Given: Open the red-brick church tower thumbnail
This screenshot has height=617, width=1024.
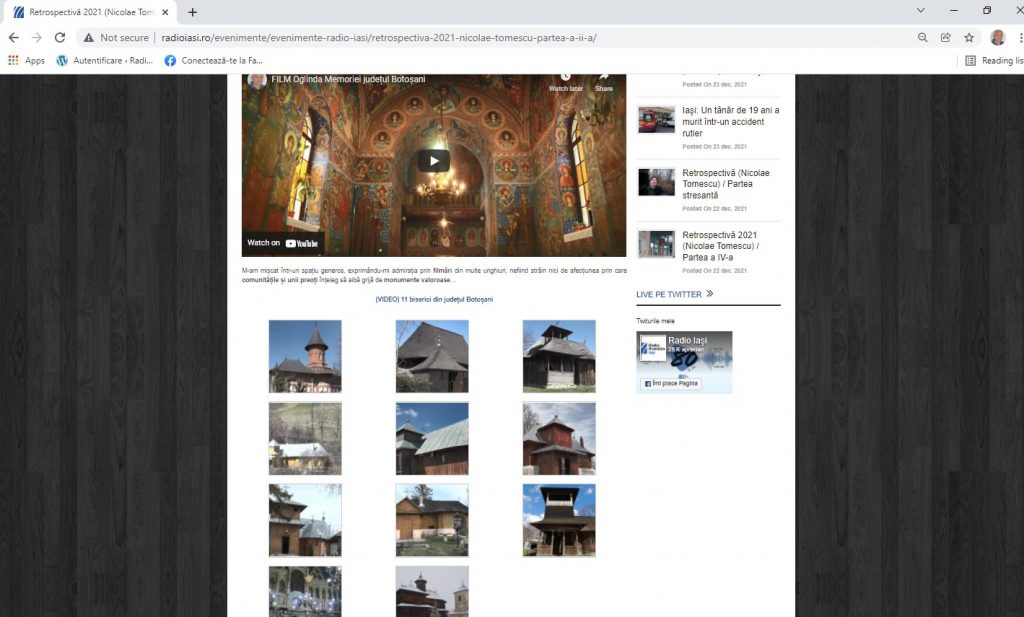Looking at the screenshot, I should 305,356.
